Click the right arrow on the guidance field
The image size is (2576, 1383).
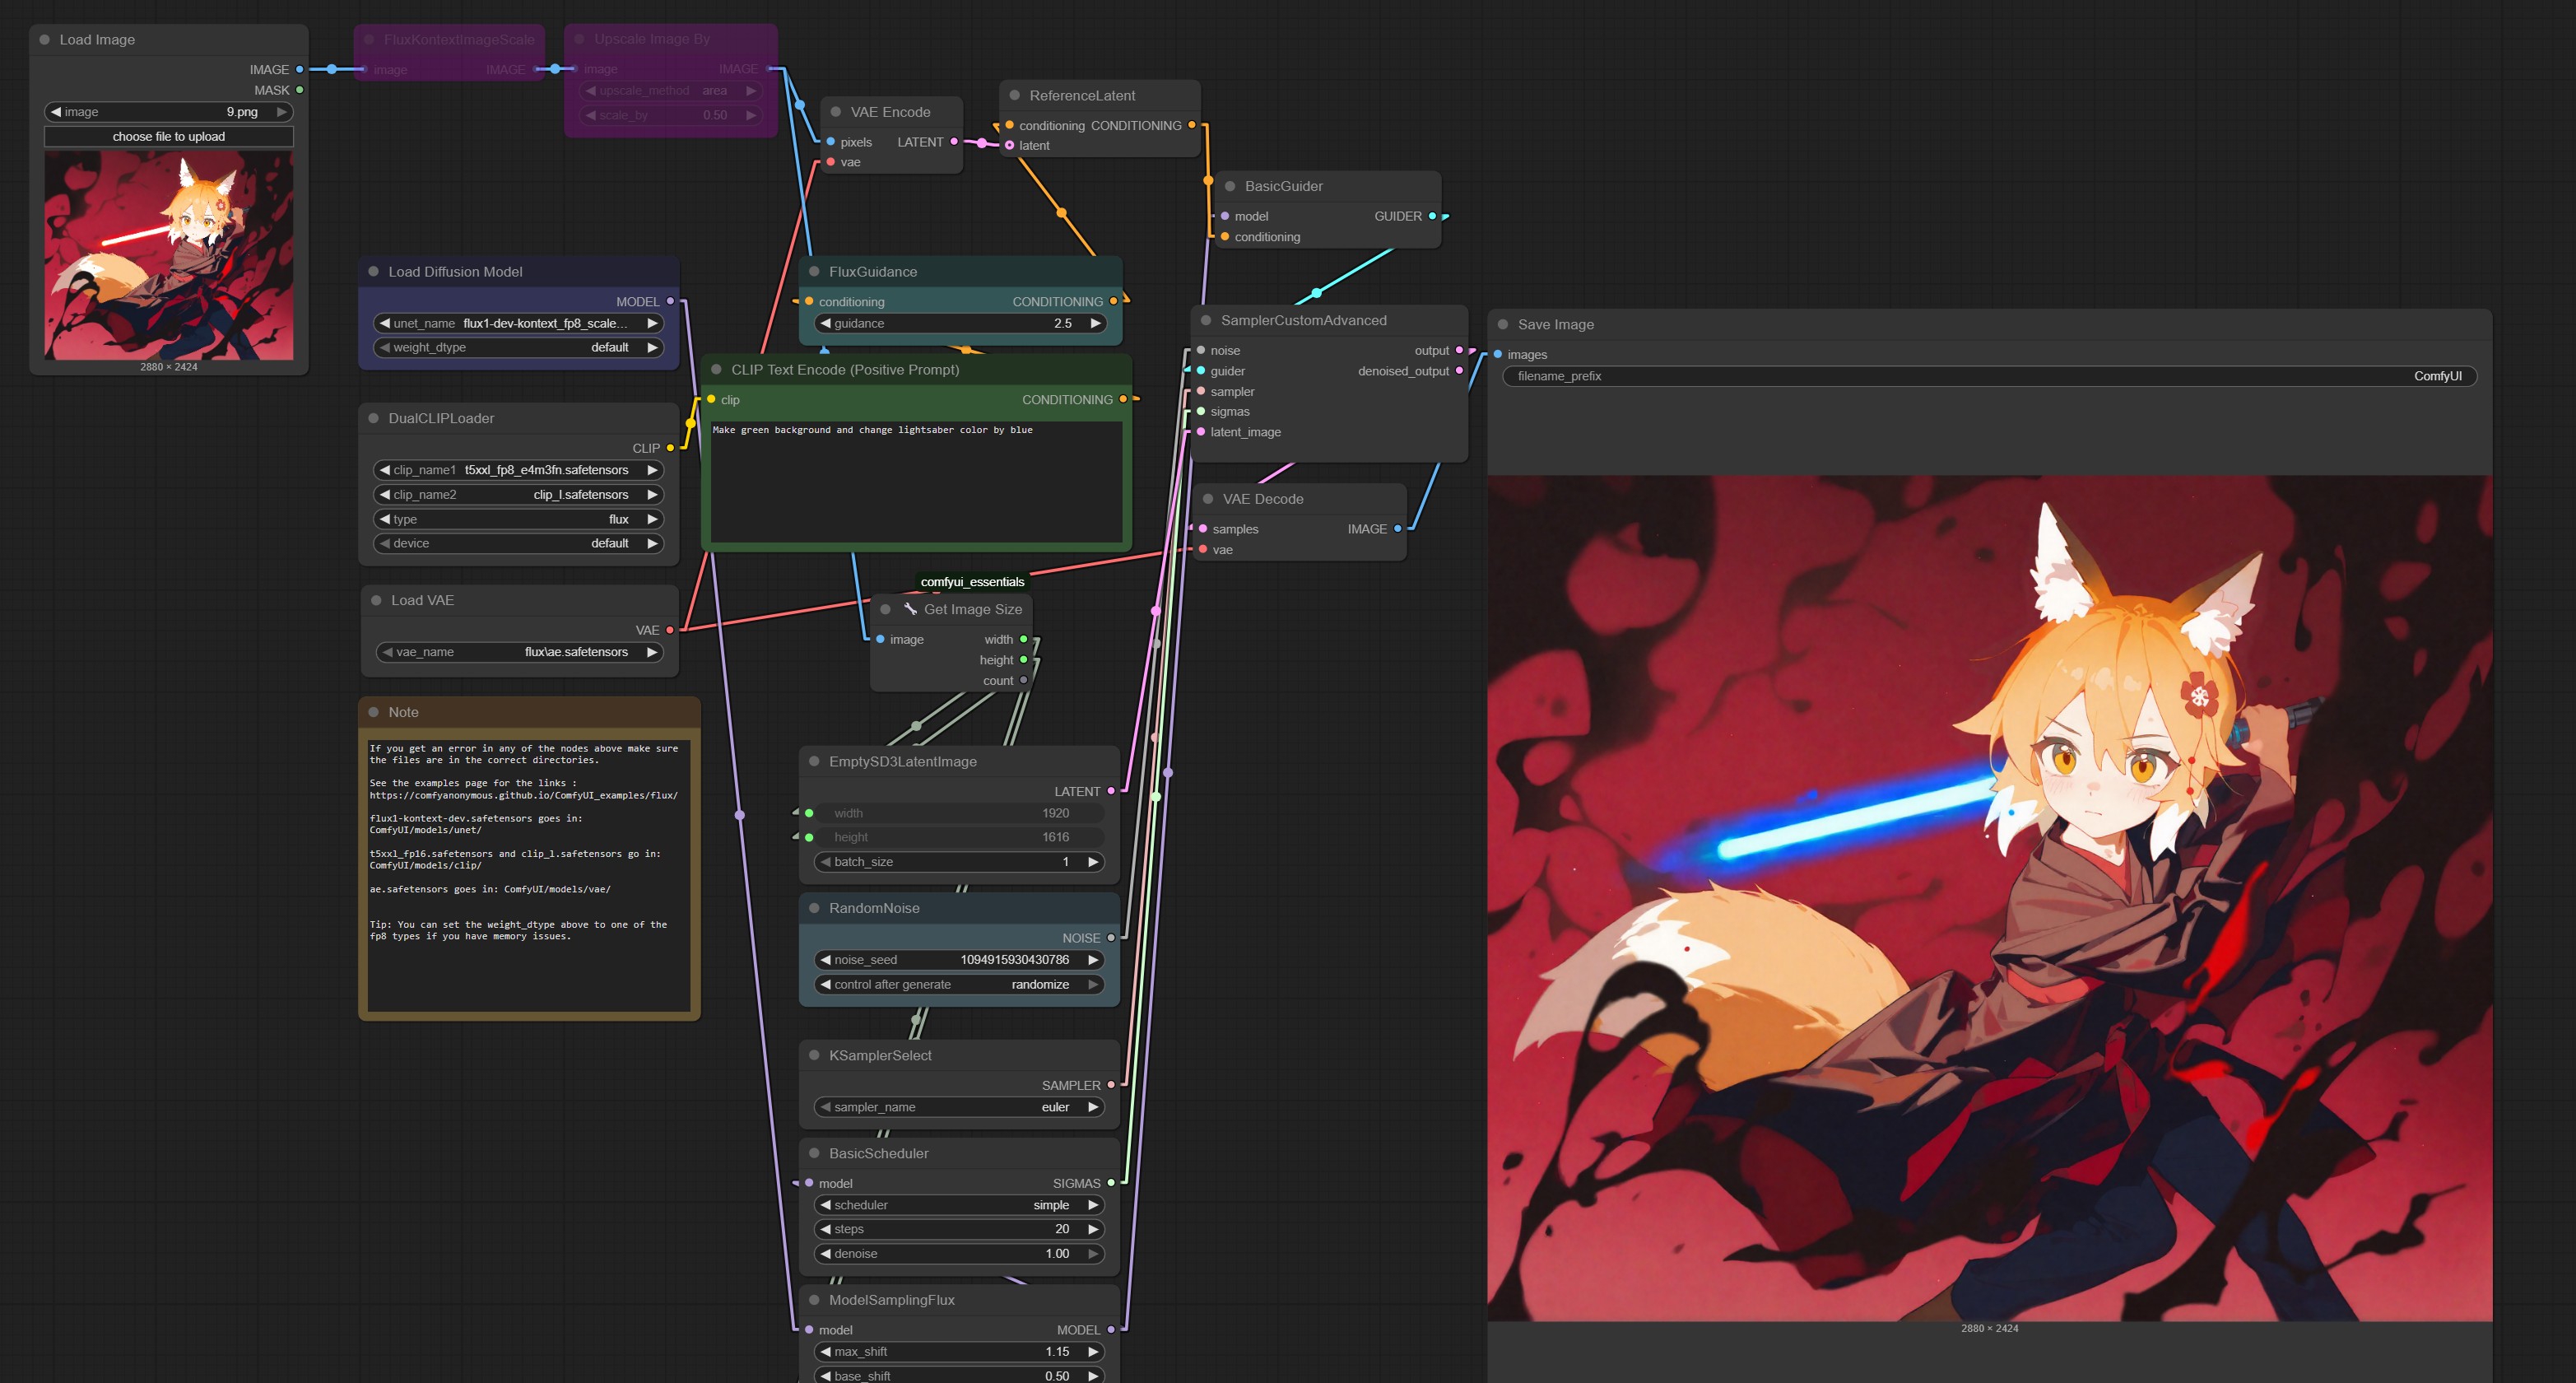click(1095, 323)
